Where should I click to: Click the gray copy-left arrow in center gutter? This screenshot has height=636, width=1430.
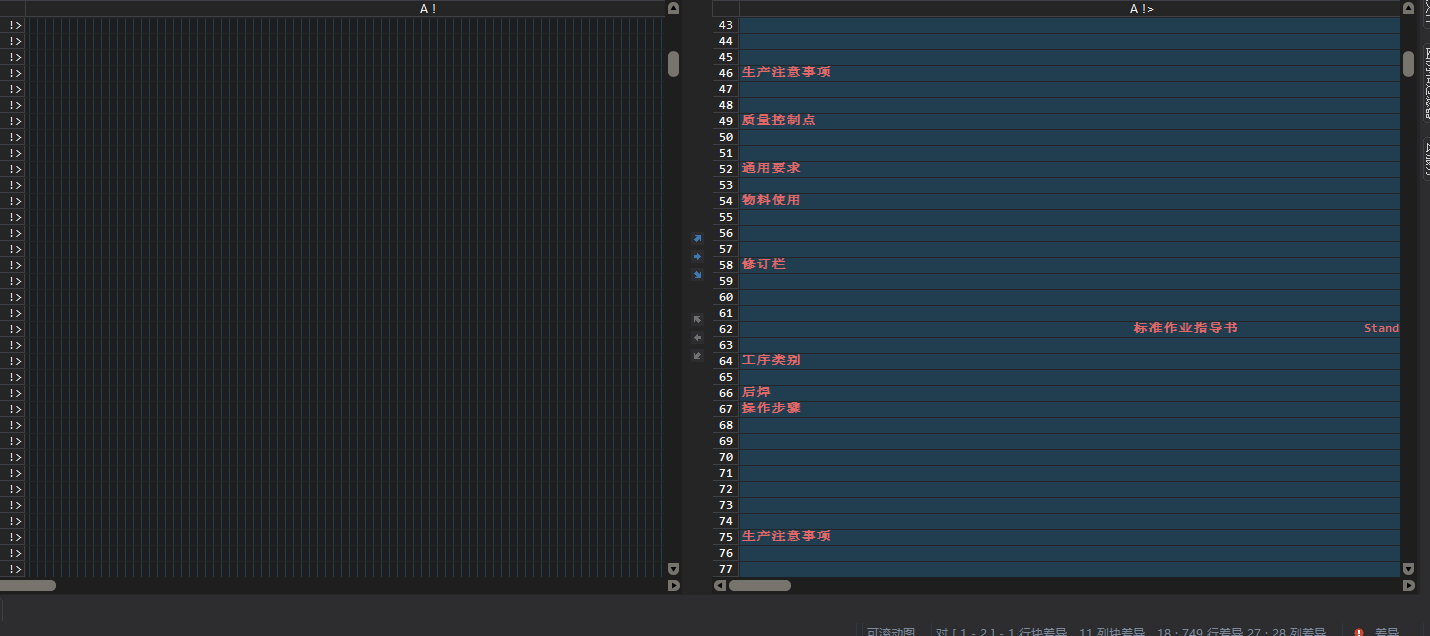coord(698,338)
